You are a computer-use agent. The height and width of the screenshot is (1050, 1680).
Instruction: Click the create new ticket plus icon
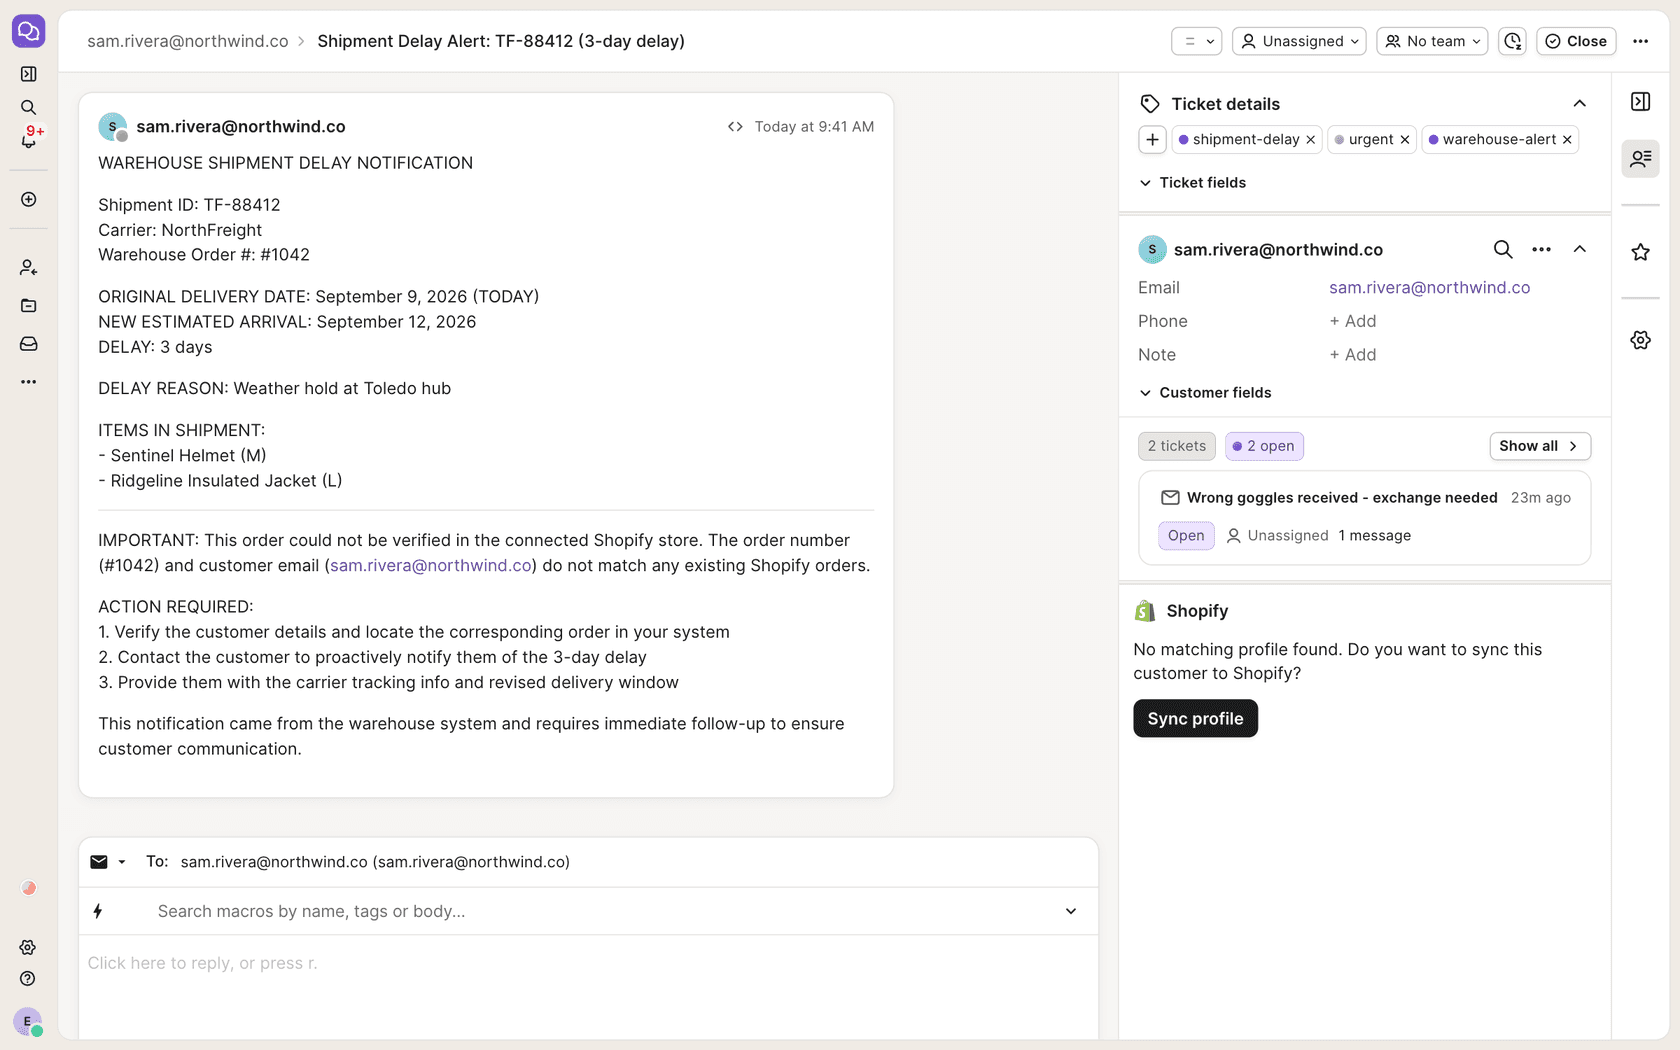coord(29,199)
